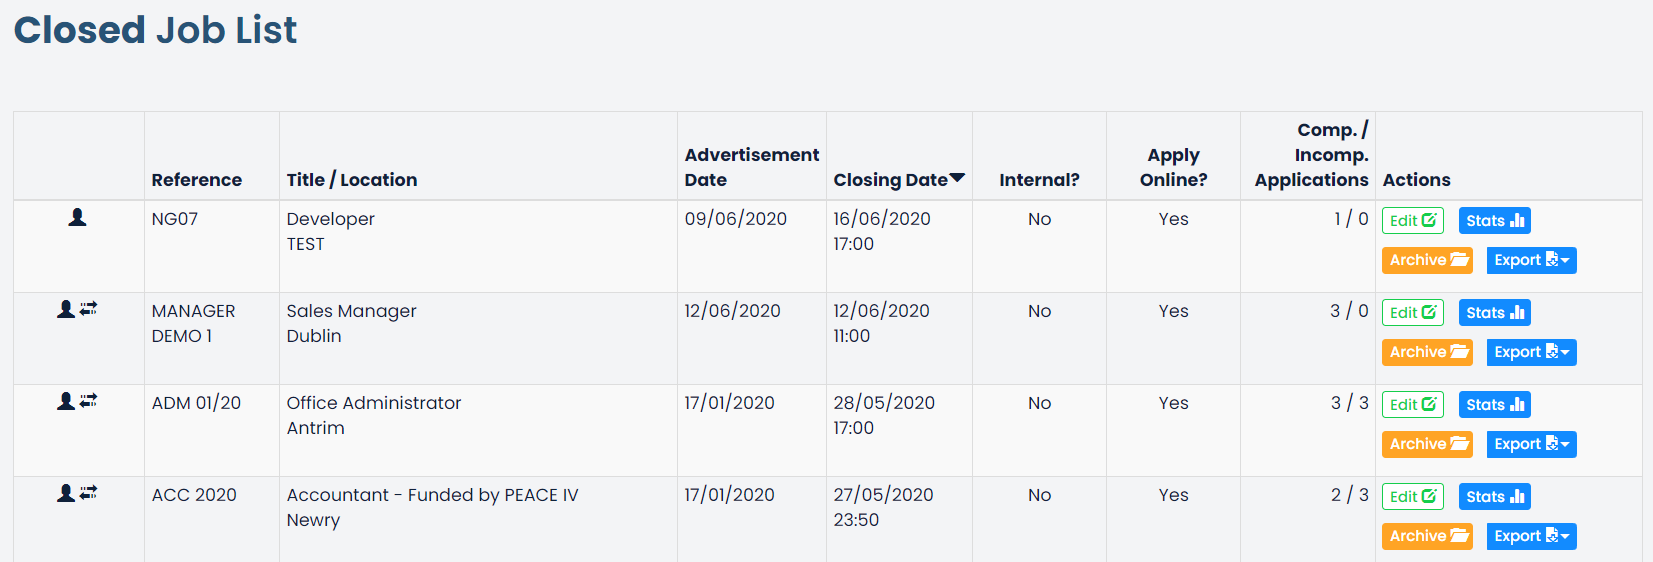This screenshot has height=562, width=1653.
Task: Archive the NG07 Developer job
Action: [x=1428, y=260]
